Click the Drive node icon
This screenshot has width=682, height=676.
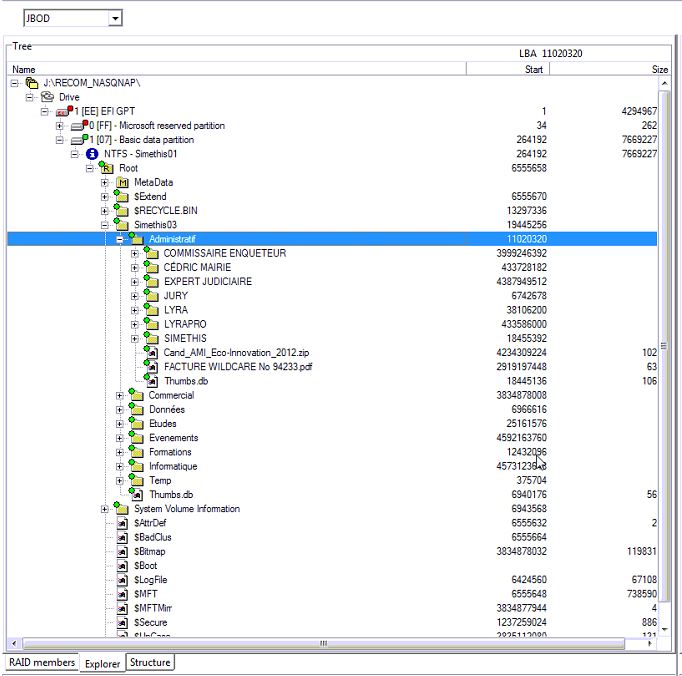47,97
